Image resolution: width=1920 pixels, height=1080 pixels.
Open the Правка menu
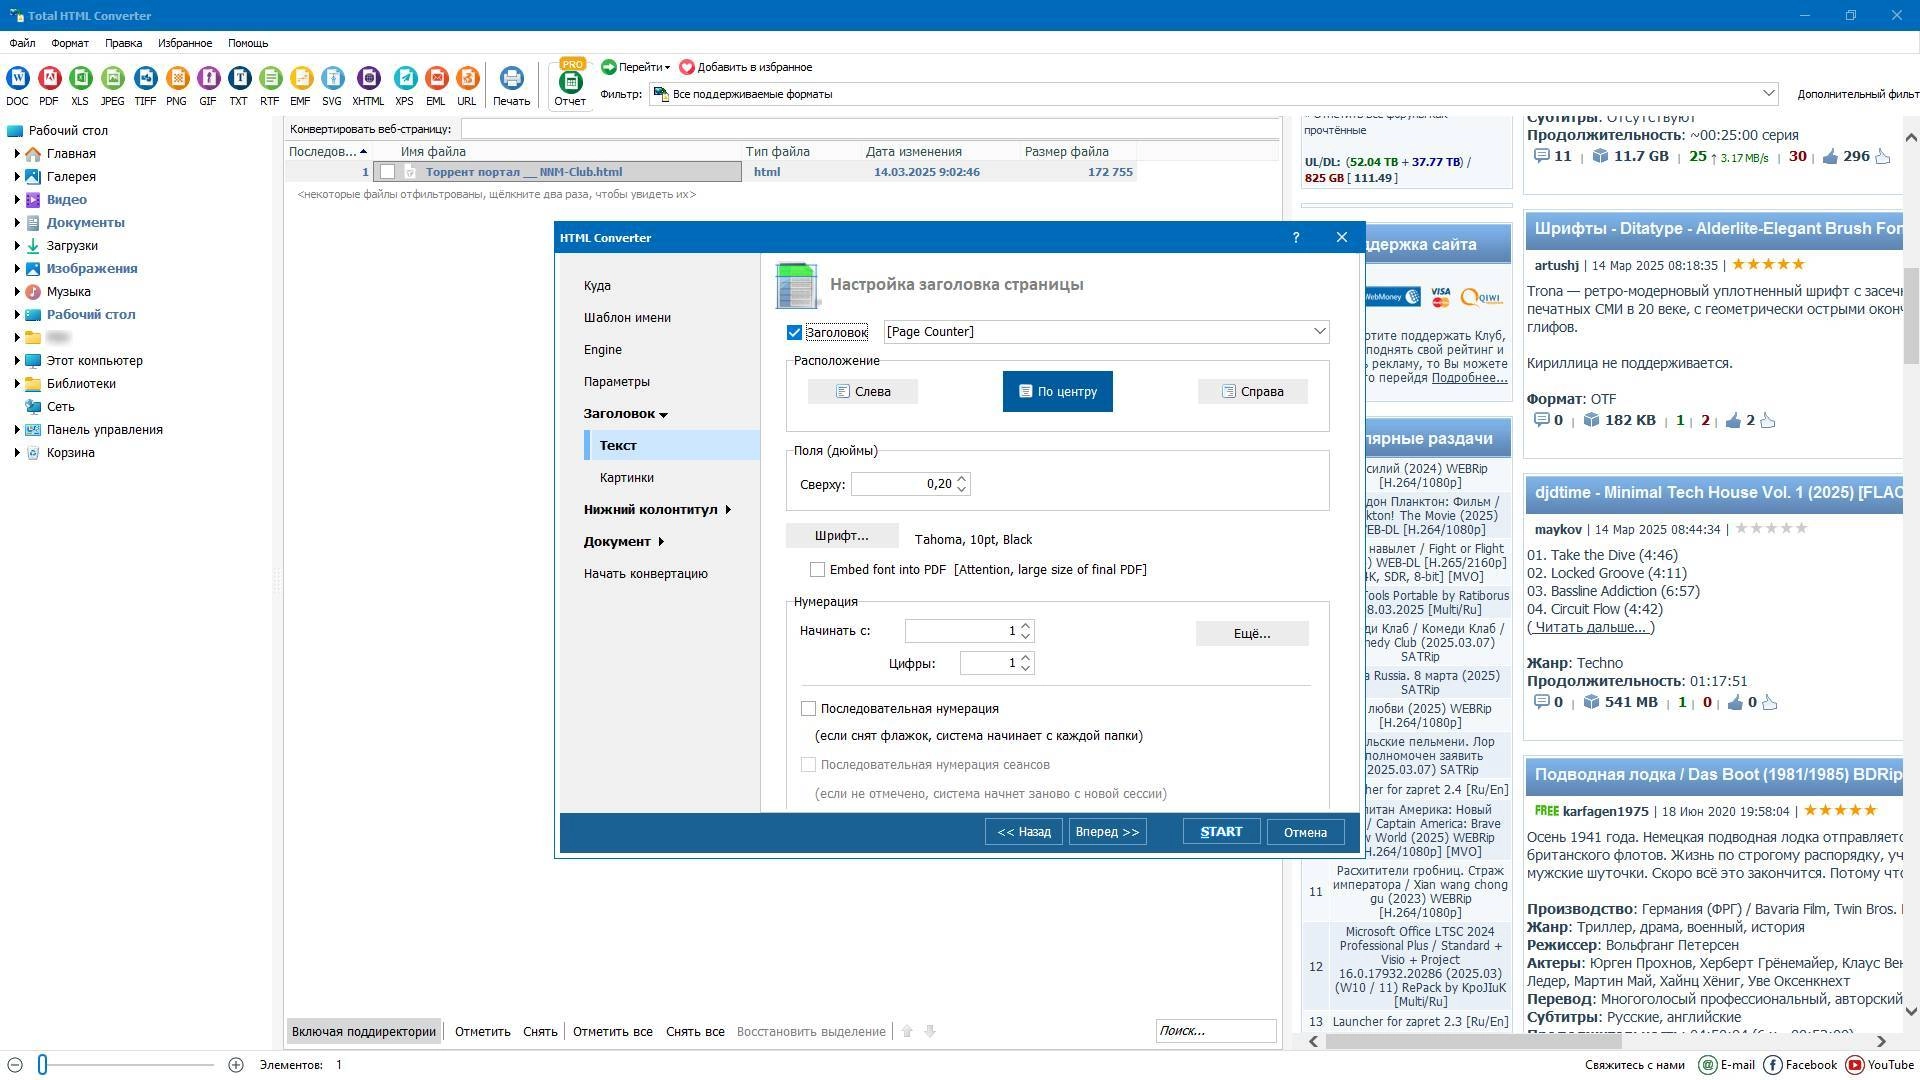(123, 43)
